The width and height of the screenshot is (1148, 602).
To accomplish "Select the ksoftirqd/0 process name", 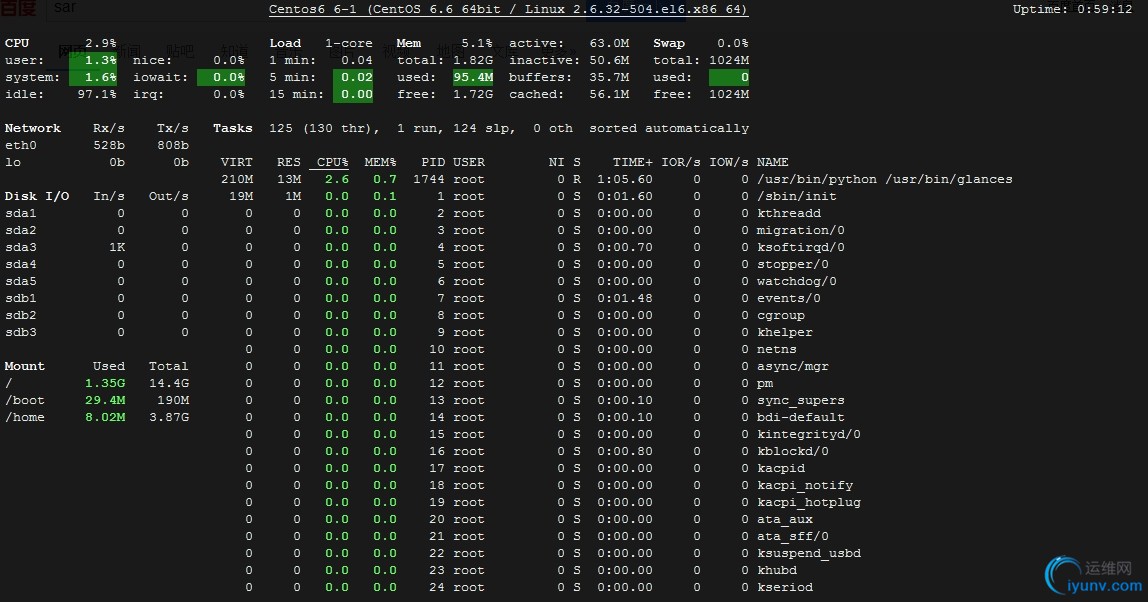I will (x=800, y=247).
